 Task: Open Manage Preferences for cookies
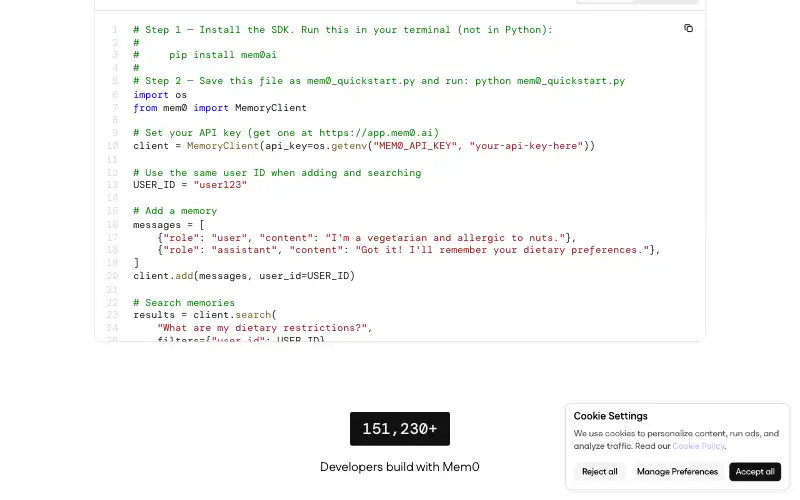(x=677, y=471)
